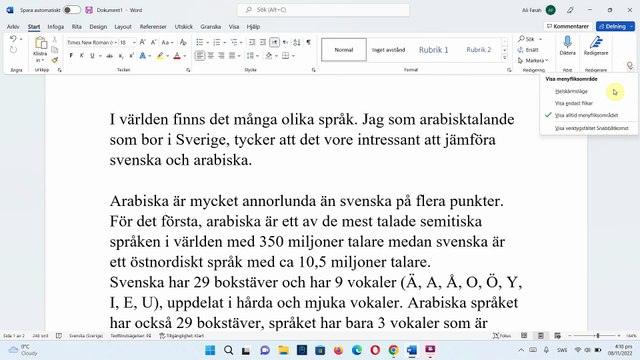
Task: Open the Design ribbon tab
Action: (98, 27)
